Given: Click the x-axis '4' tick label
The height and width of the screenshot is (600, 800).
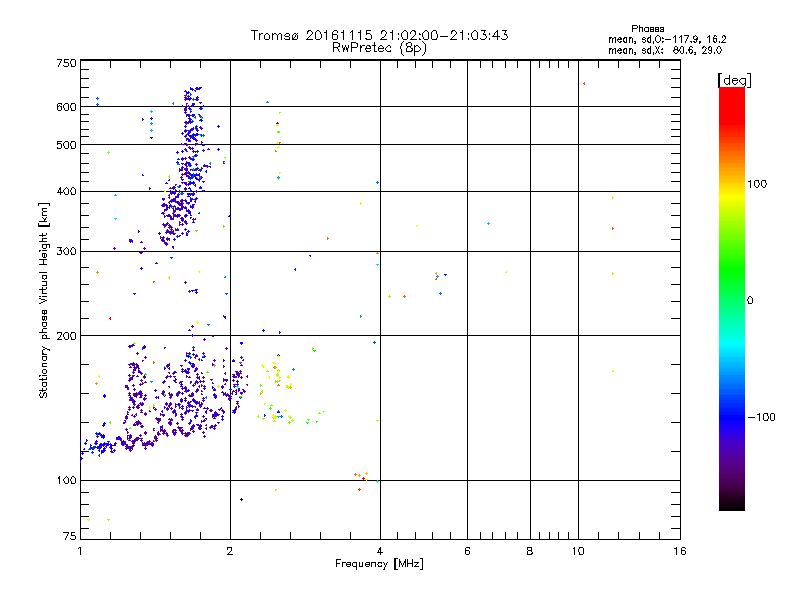Looking at the screenshot, I should coord(380,551).
